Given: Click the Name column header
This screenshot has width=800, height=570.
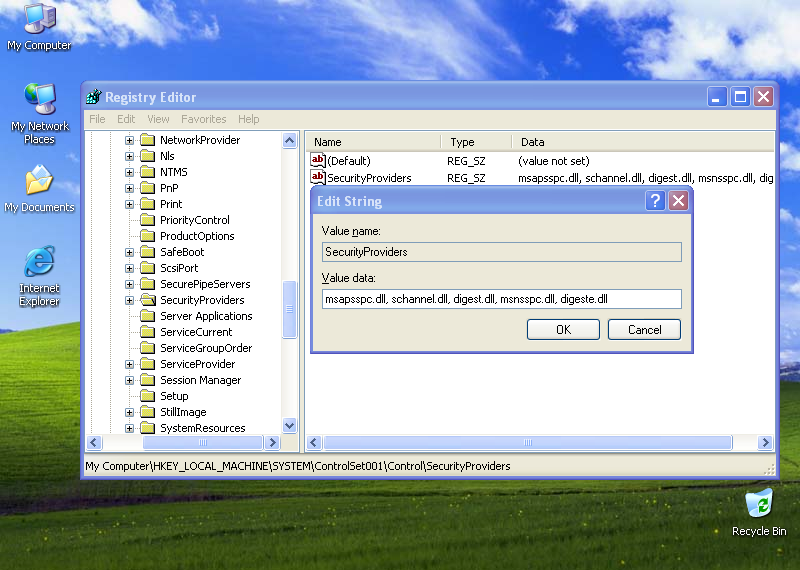Looking at the screenshot, I should pyautogui.click(x=373, y=142).
